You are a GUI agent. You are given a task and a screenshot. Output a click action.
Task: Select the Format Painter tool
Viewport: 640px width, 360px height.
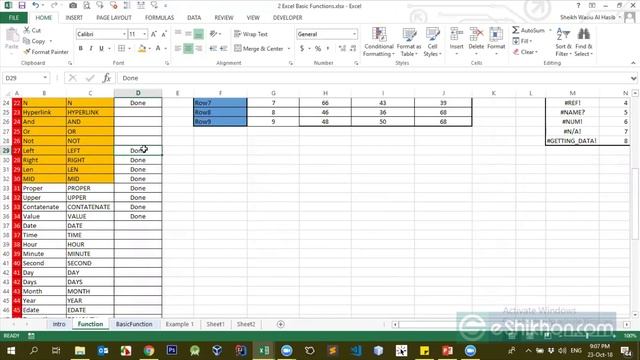(x=46, y=52)
